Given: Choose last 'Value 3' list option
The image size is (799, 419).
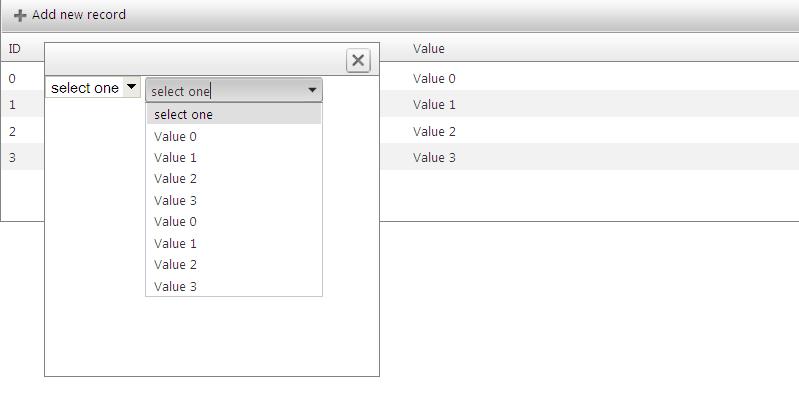Looking at the screenshot, I should tap(175, 286).
